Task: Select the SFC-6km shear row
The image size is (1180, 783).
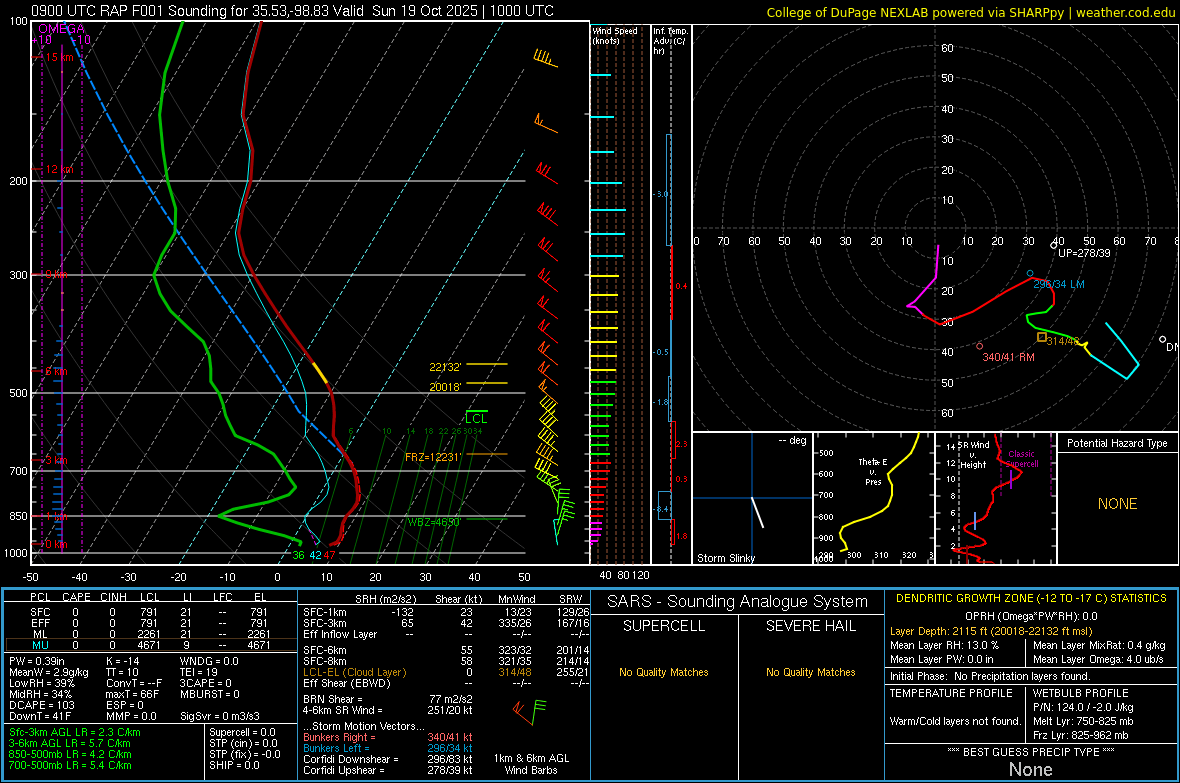Action: pos(446,650)
